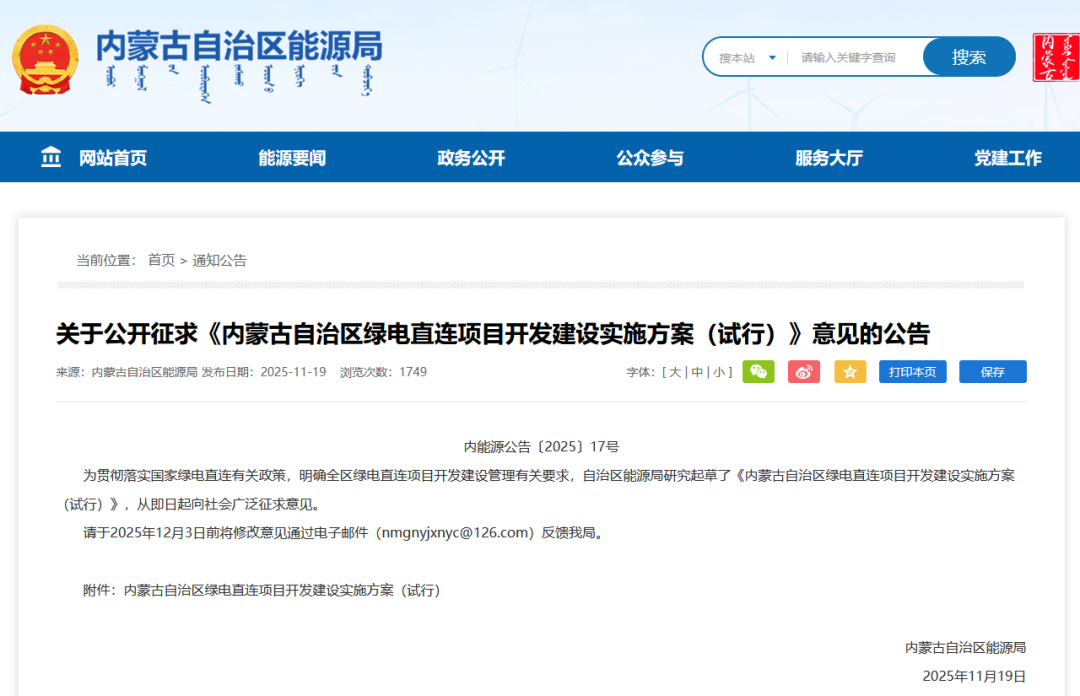Share article via Weibo icon

point(804,372)
